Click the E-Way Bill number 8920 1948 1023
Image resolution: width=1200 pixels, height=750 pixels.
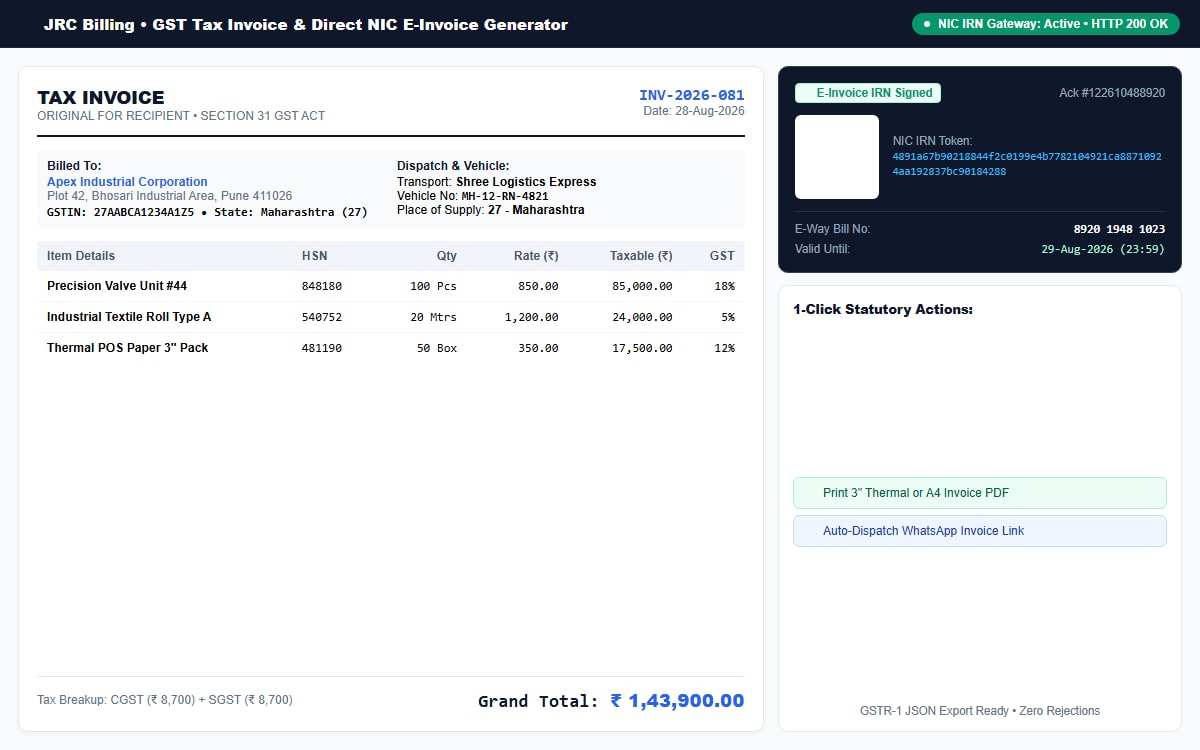1119,229
